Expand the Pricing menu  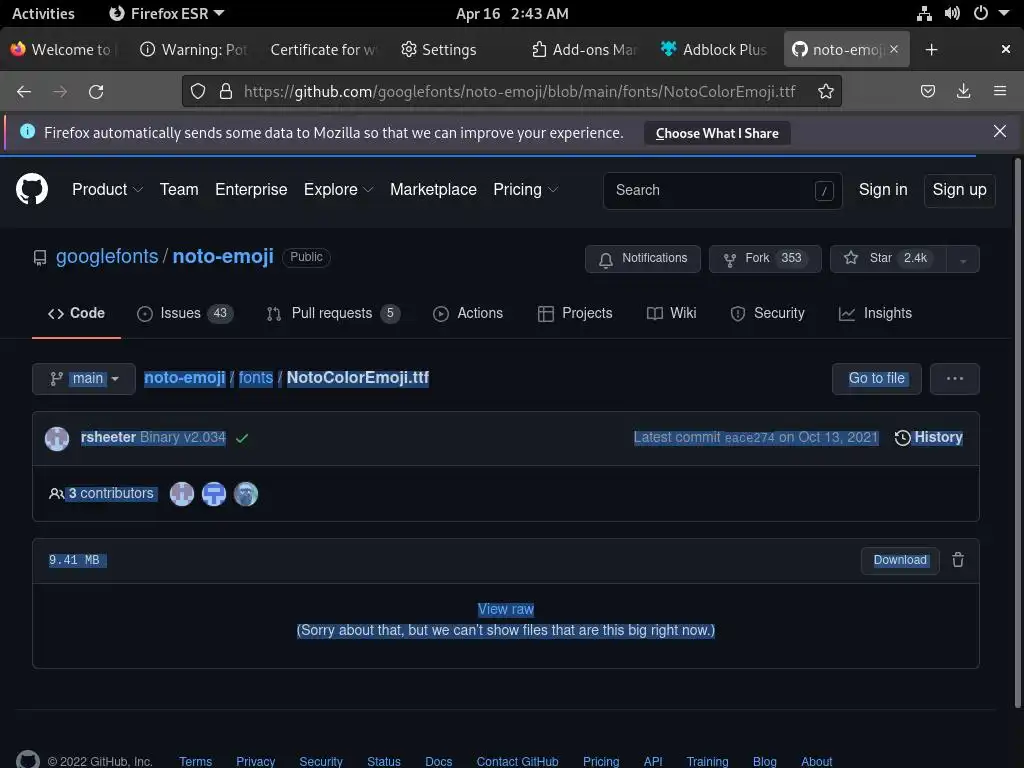coord(526,189)
